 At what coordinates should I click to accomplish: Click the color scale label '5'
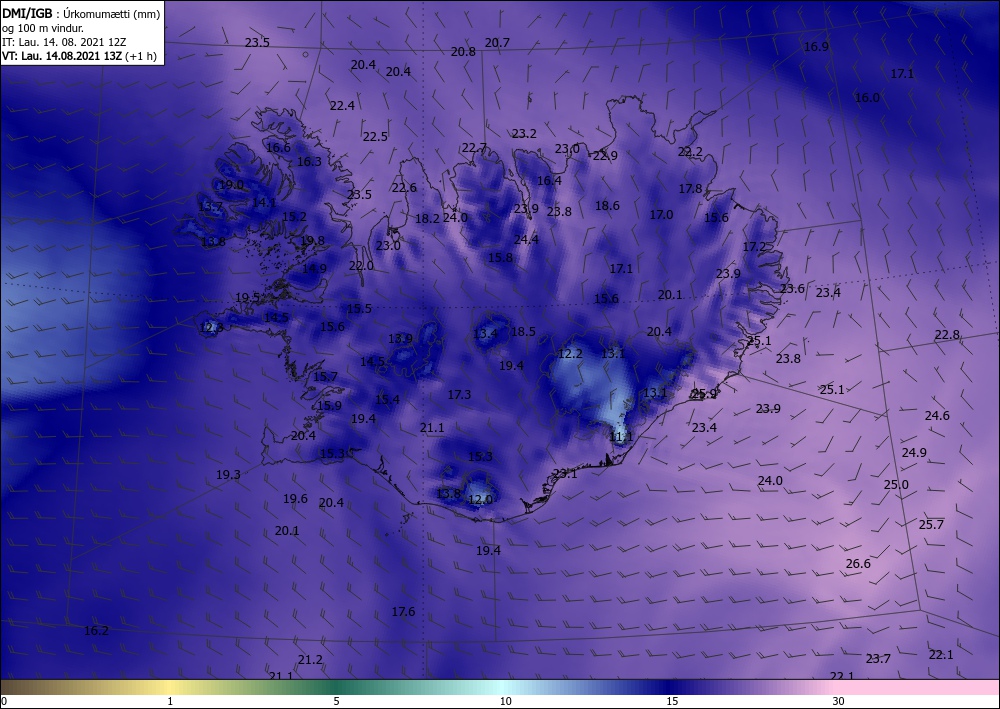(x=336, y=701)
